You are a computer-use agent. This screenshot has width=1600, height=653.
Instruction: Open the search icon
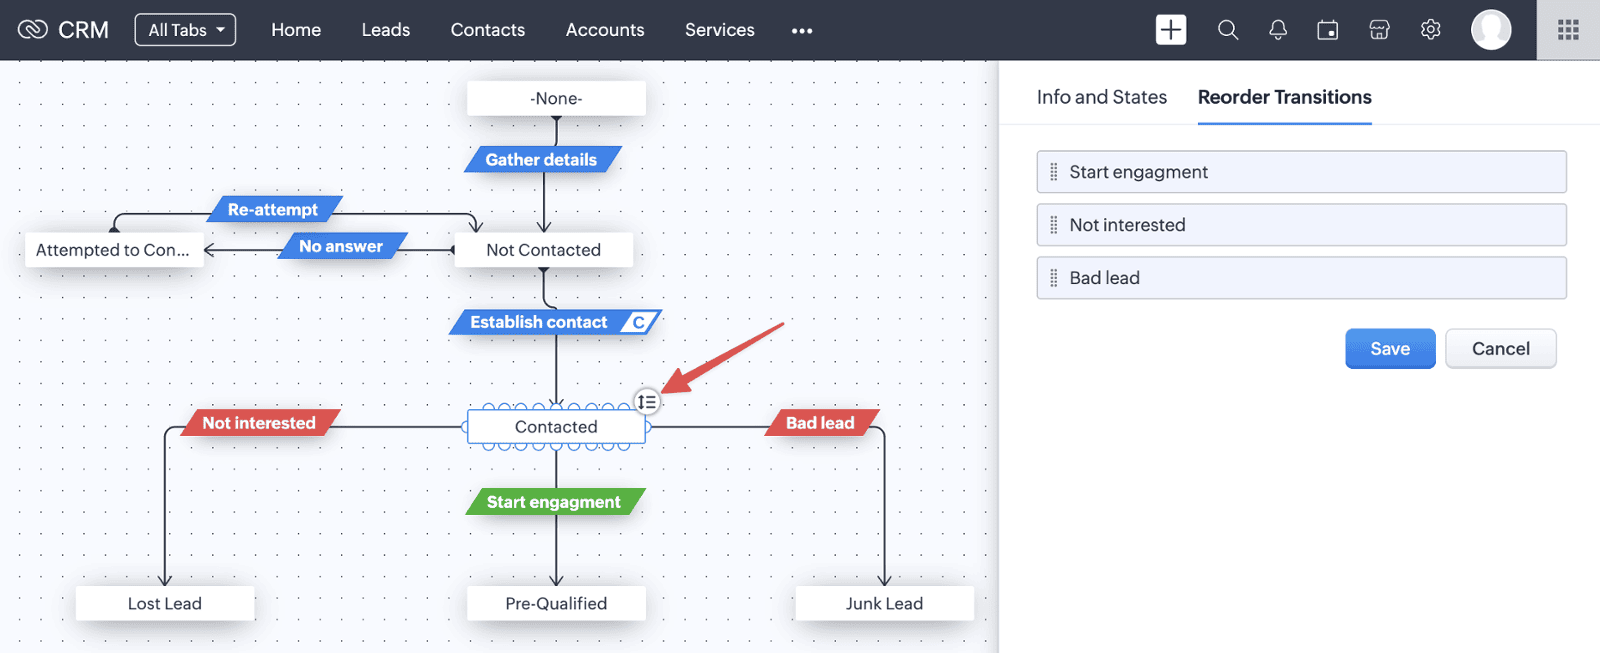coord(1228,30)
